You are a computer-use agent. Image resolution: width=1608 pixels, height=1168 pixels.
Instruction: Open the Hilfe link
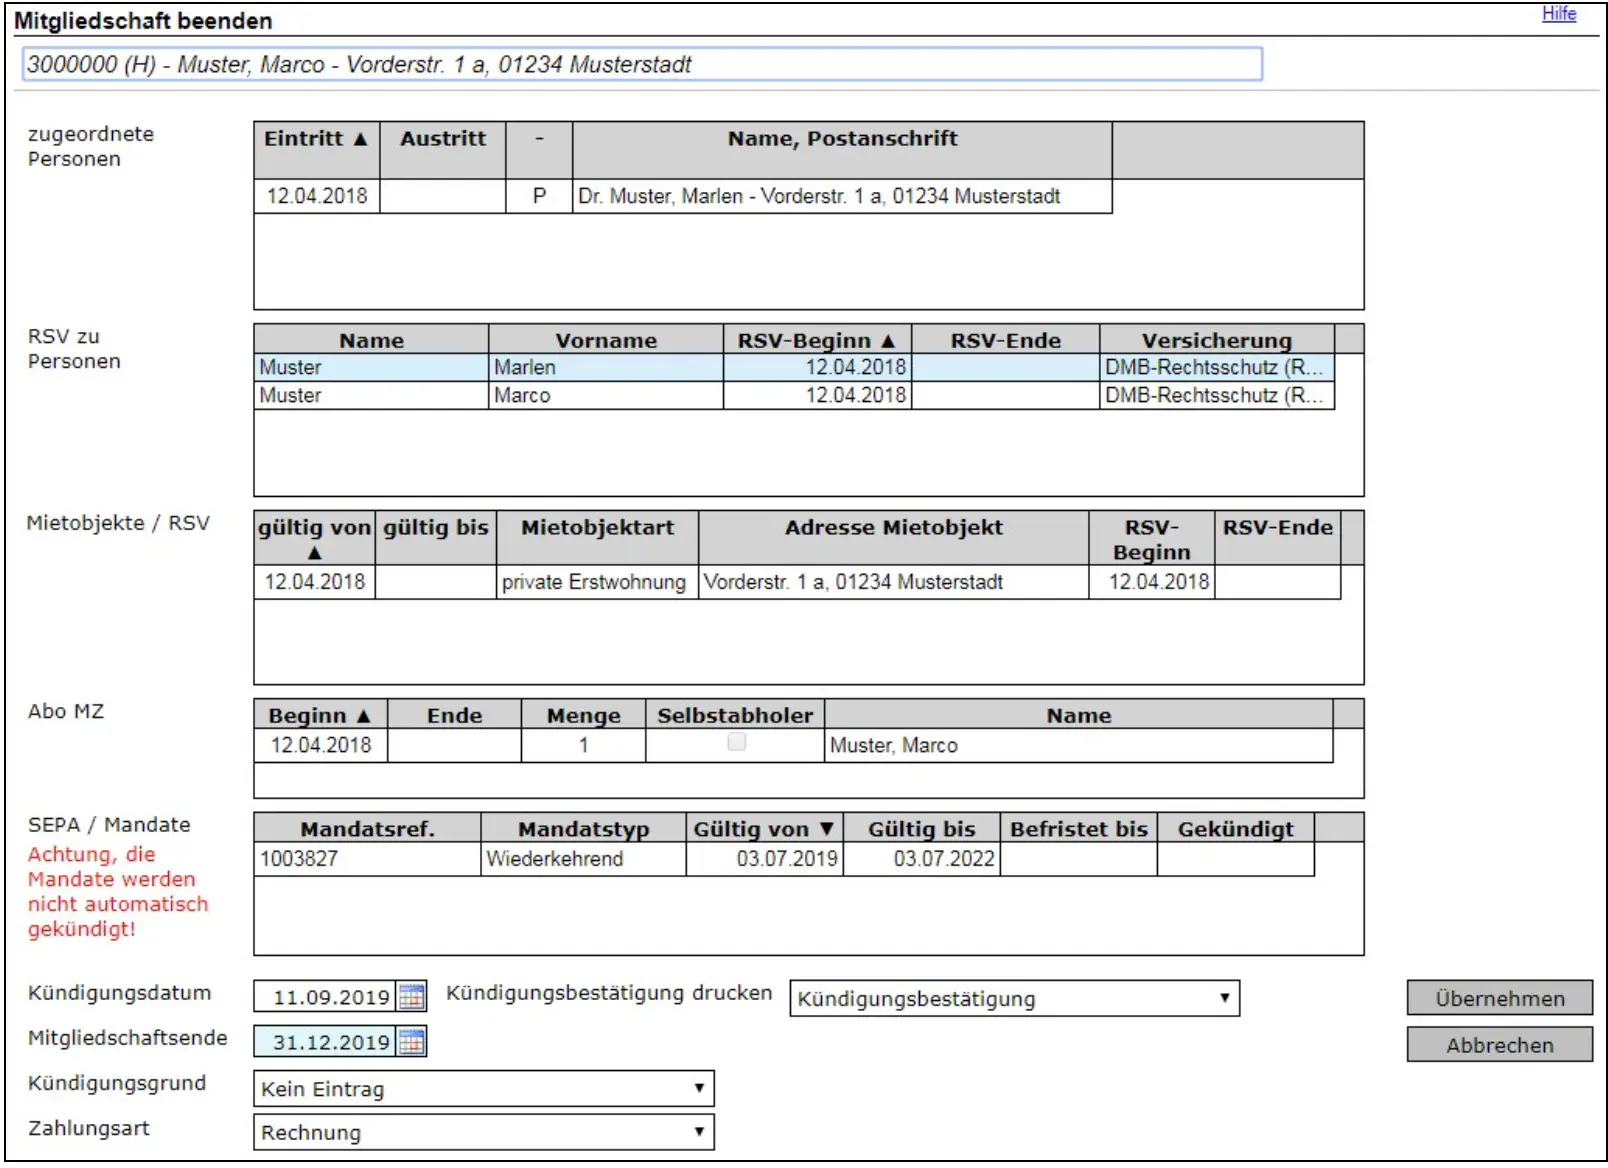tap(1558, 14)
